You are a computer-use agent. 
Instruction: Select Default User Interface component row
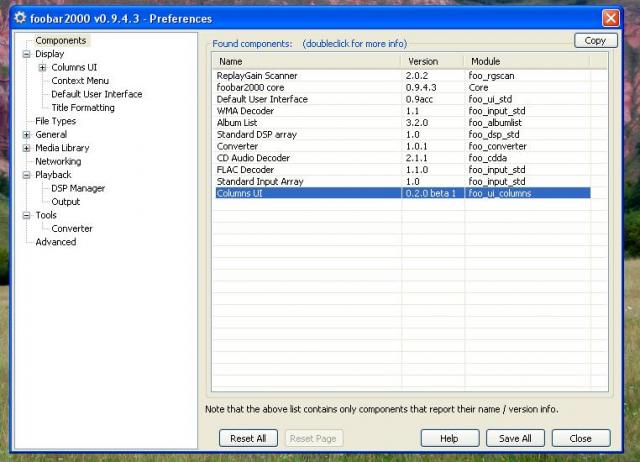402,99
